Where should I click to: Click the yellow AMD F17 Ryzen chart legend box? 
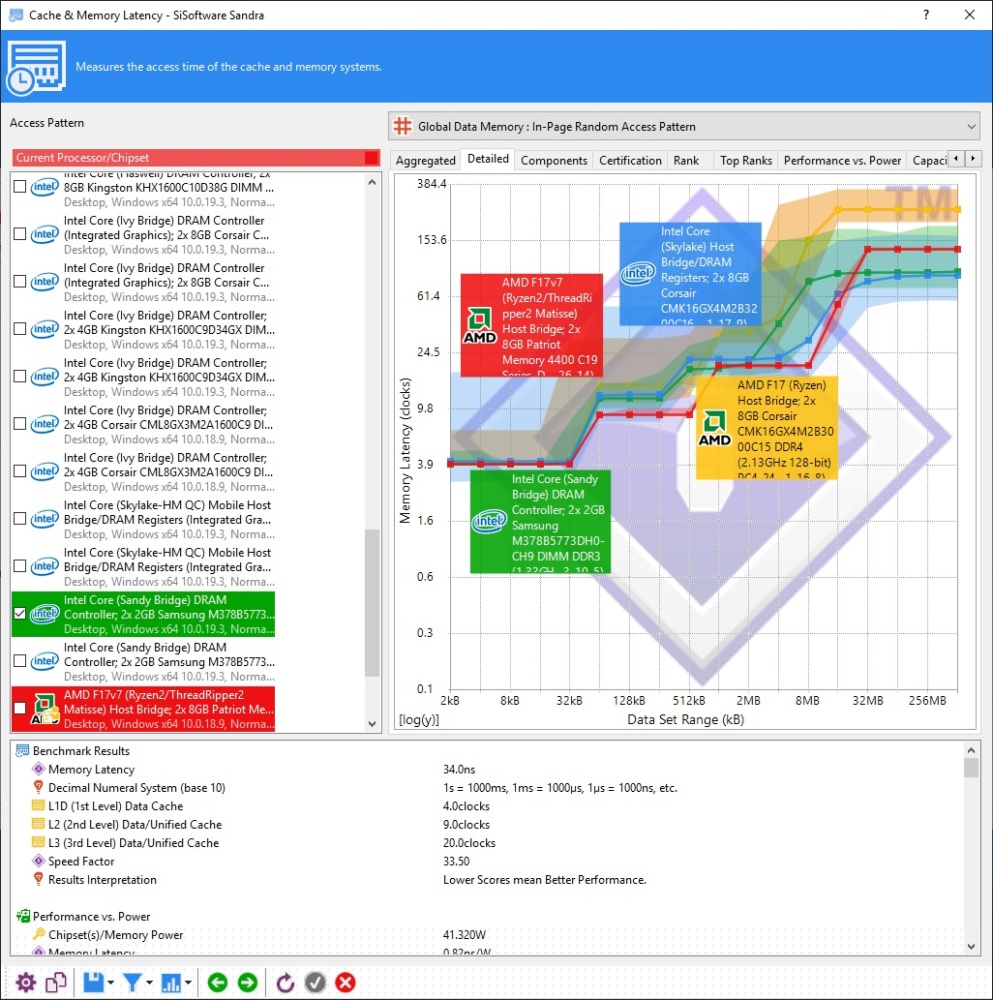pos(767,427)
